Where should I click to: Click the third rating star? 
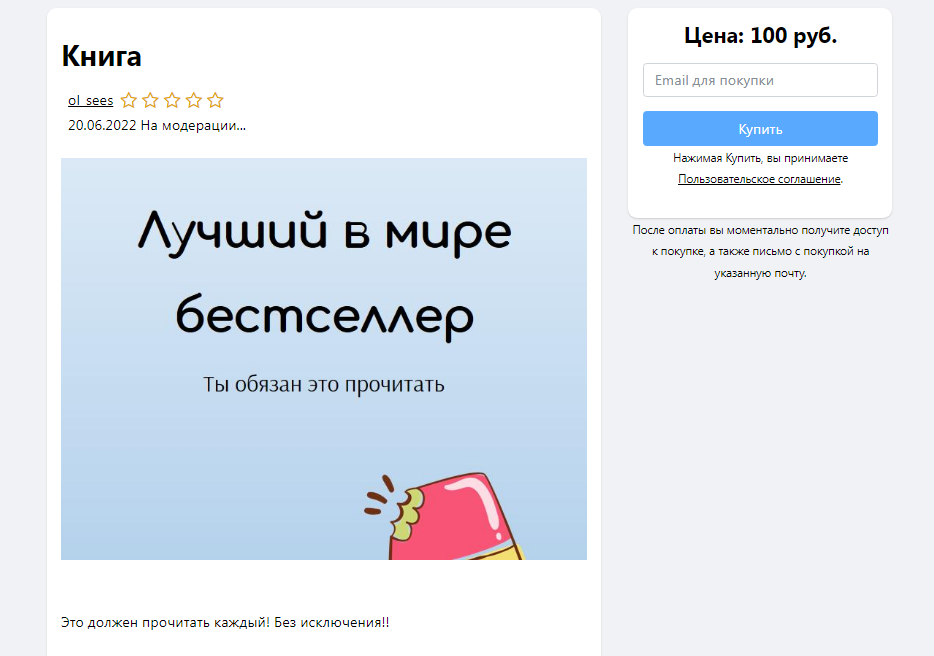(x=172, y=100)
